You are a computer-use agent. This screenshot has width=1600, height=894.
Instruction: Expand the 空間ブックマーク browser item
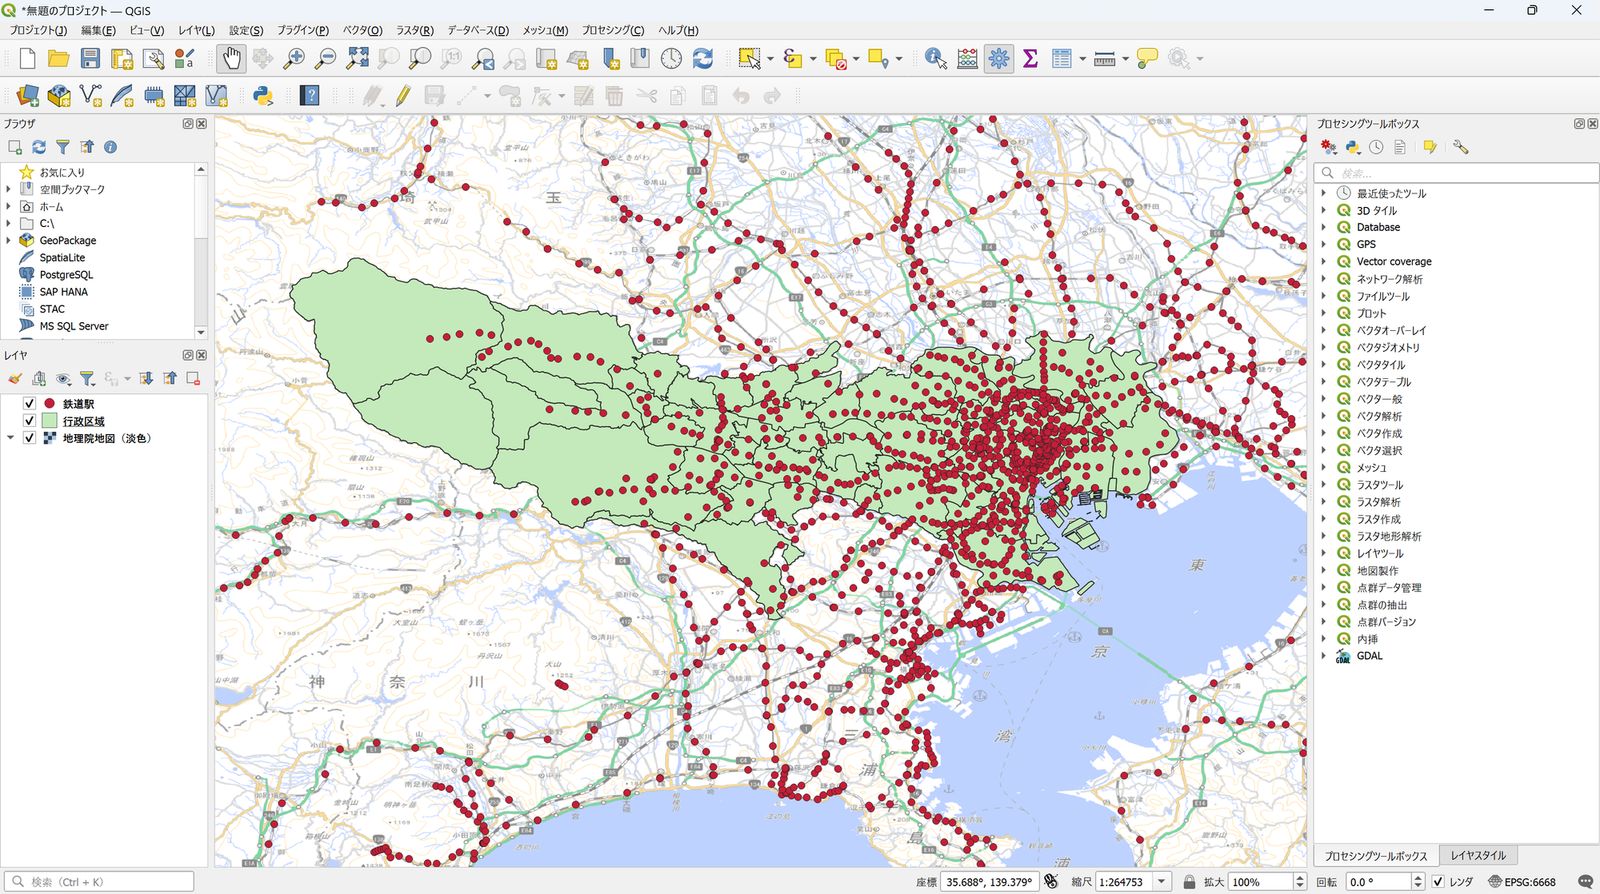9,189
